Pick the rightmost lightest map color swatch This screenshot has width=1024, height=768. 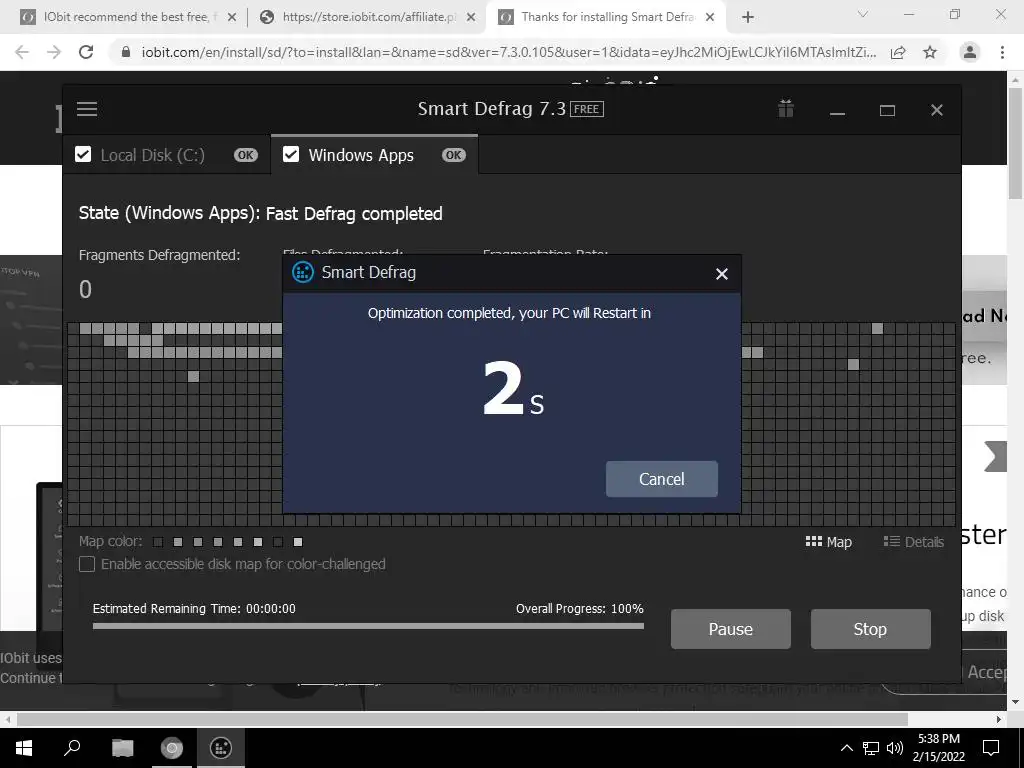[298, 542]
